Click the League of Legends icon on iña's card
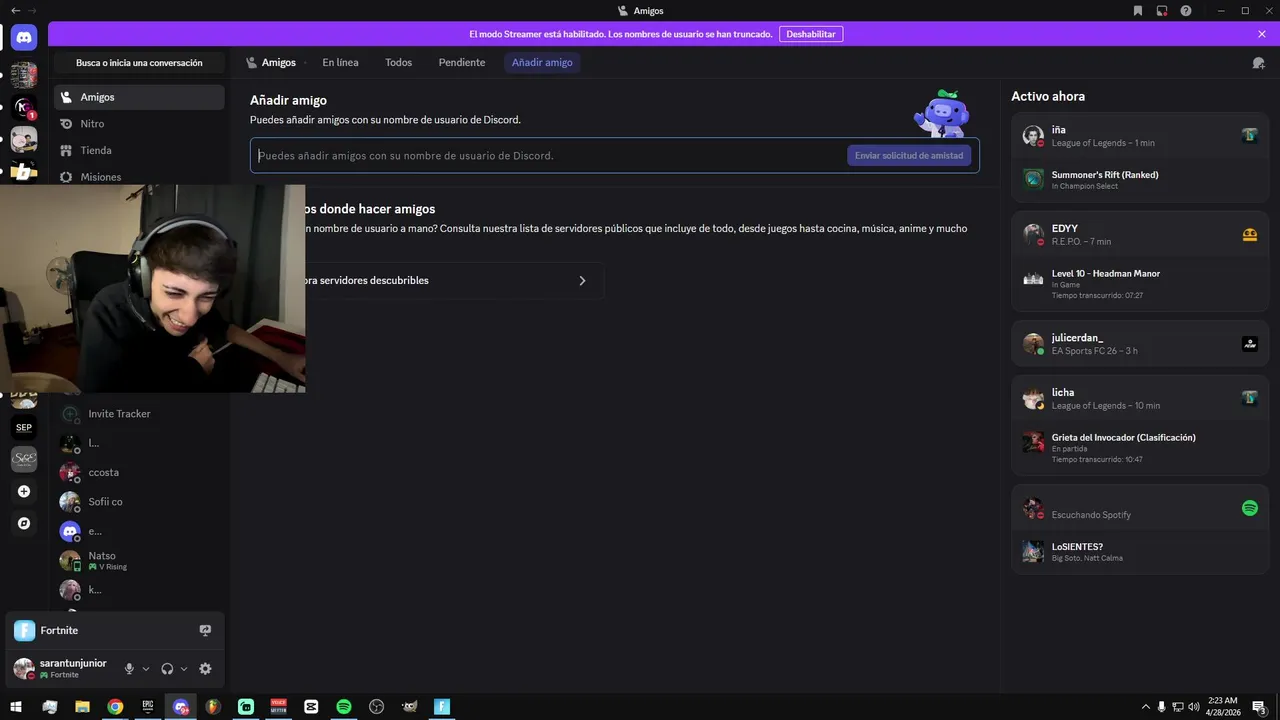 1250,135
